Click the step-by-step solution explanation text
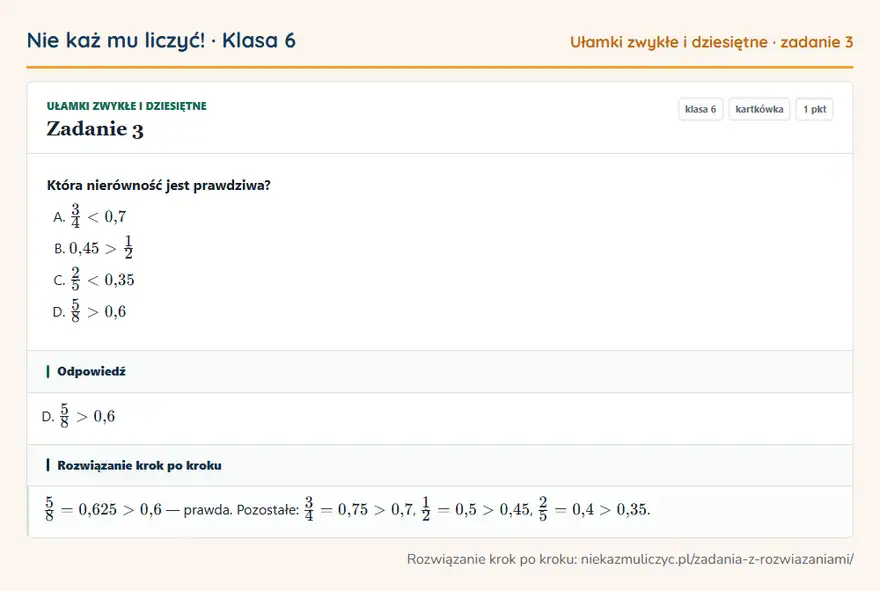This screenshot has height=591, width=880. [347, 509]
